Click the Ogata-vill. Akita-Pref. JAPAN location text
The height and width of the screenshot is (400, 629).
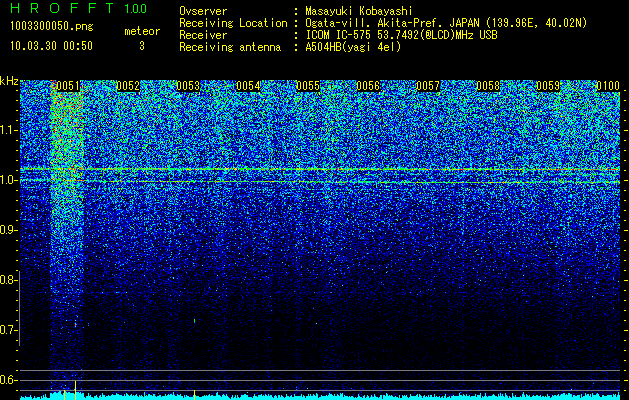[446, 23]
